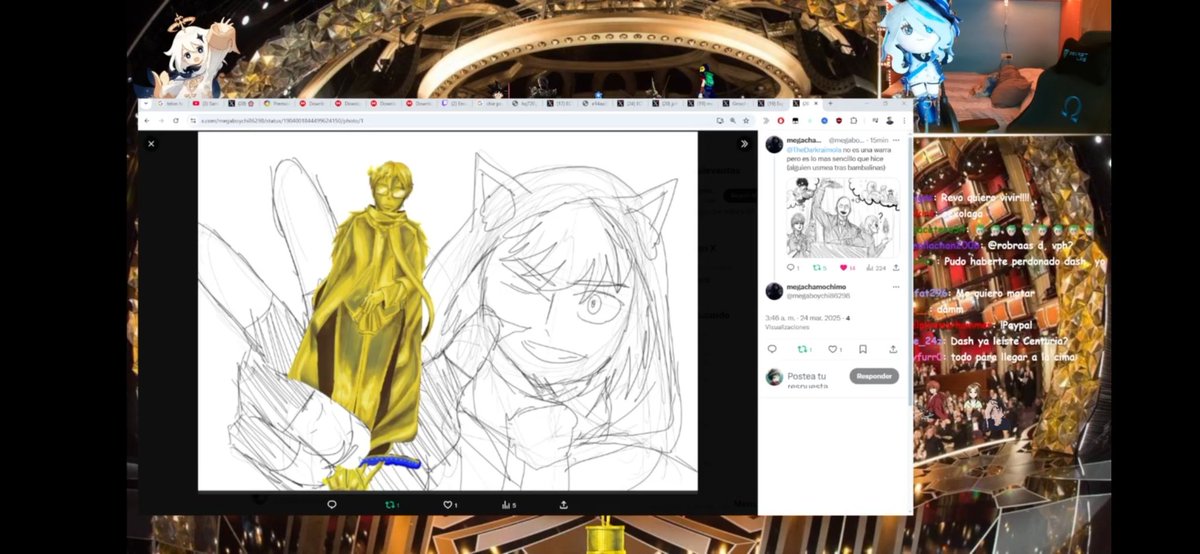
Task: Click the Responder button
Action: pos(874,376)
